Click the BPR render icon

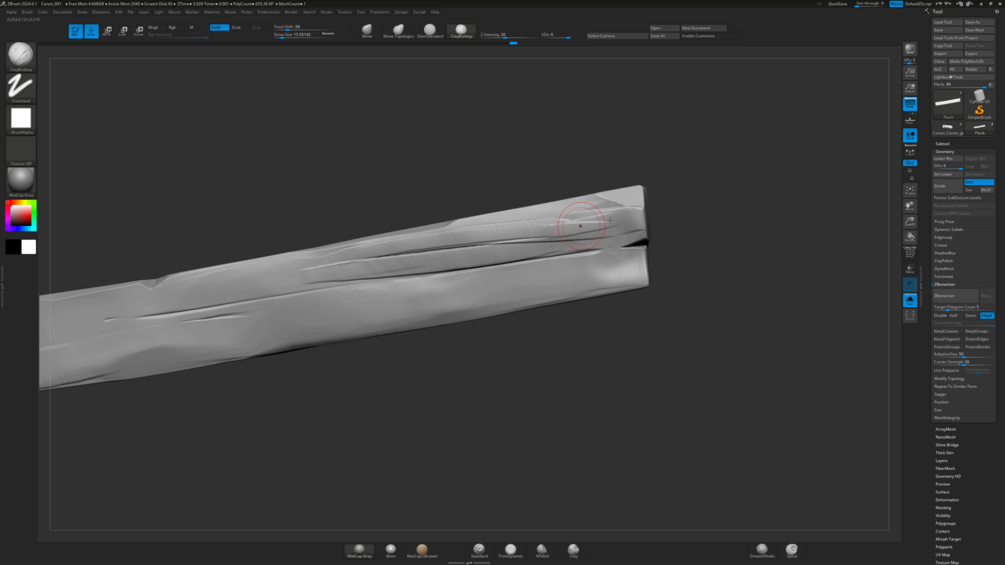[x=910, y=50]
